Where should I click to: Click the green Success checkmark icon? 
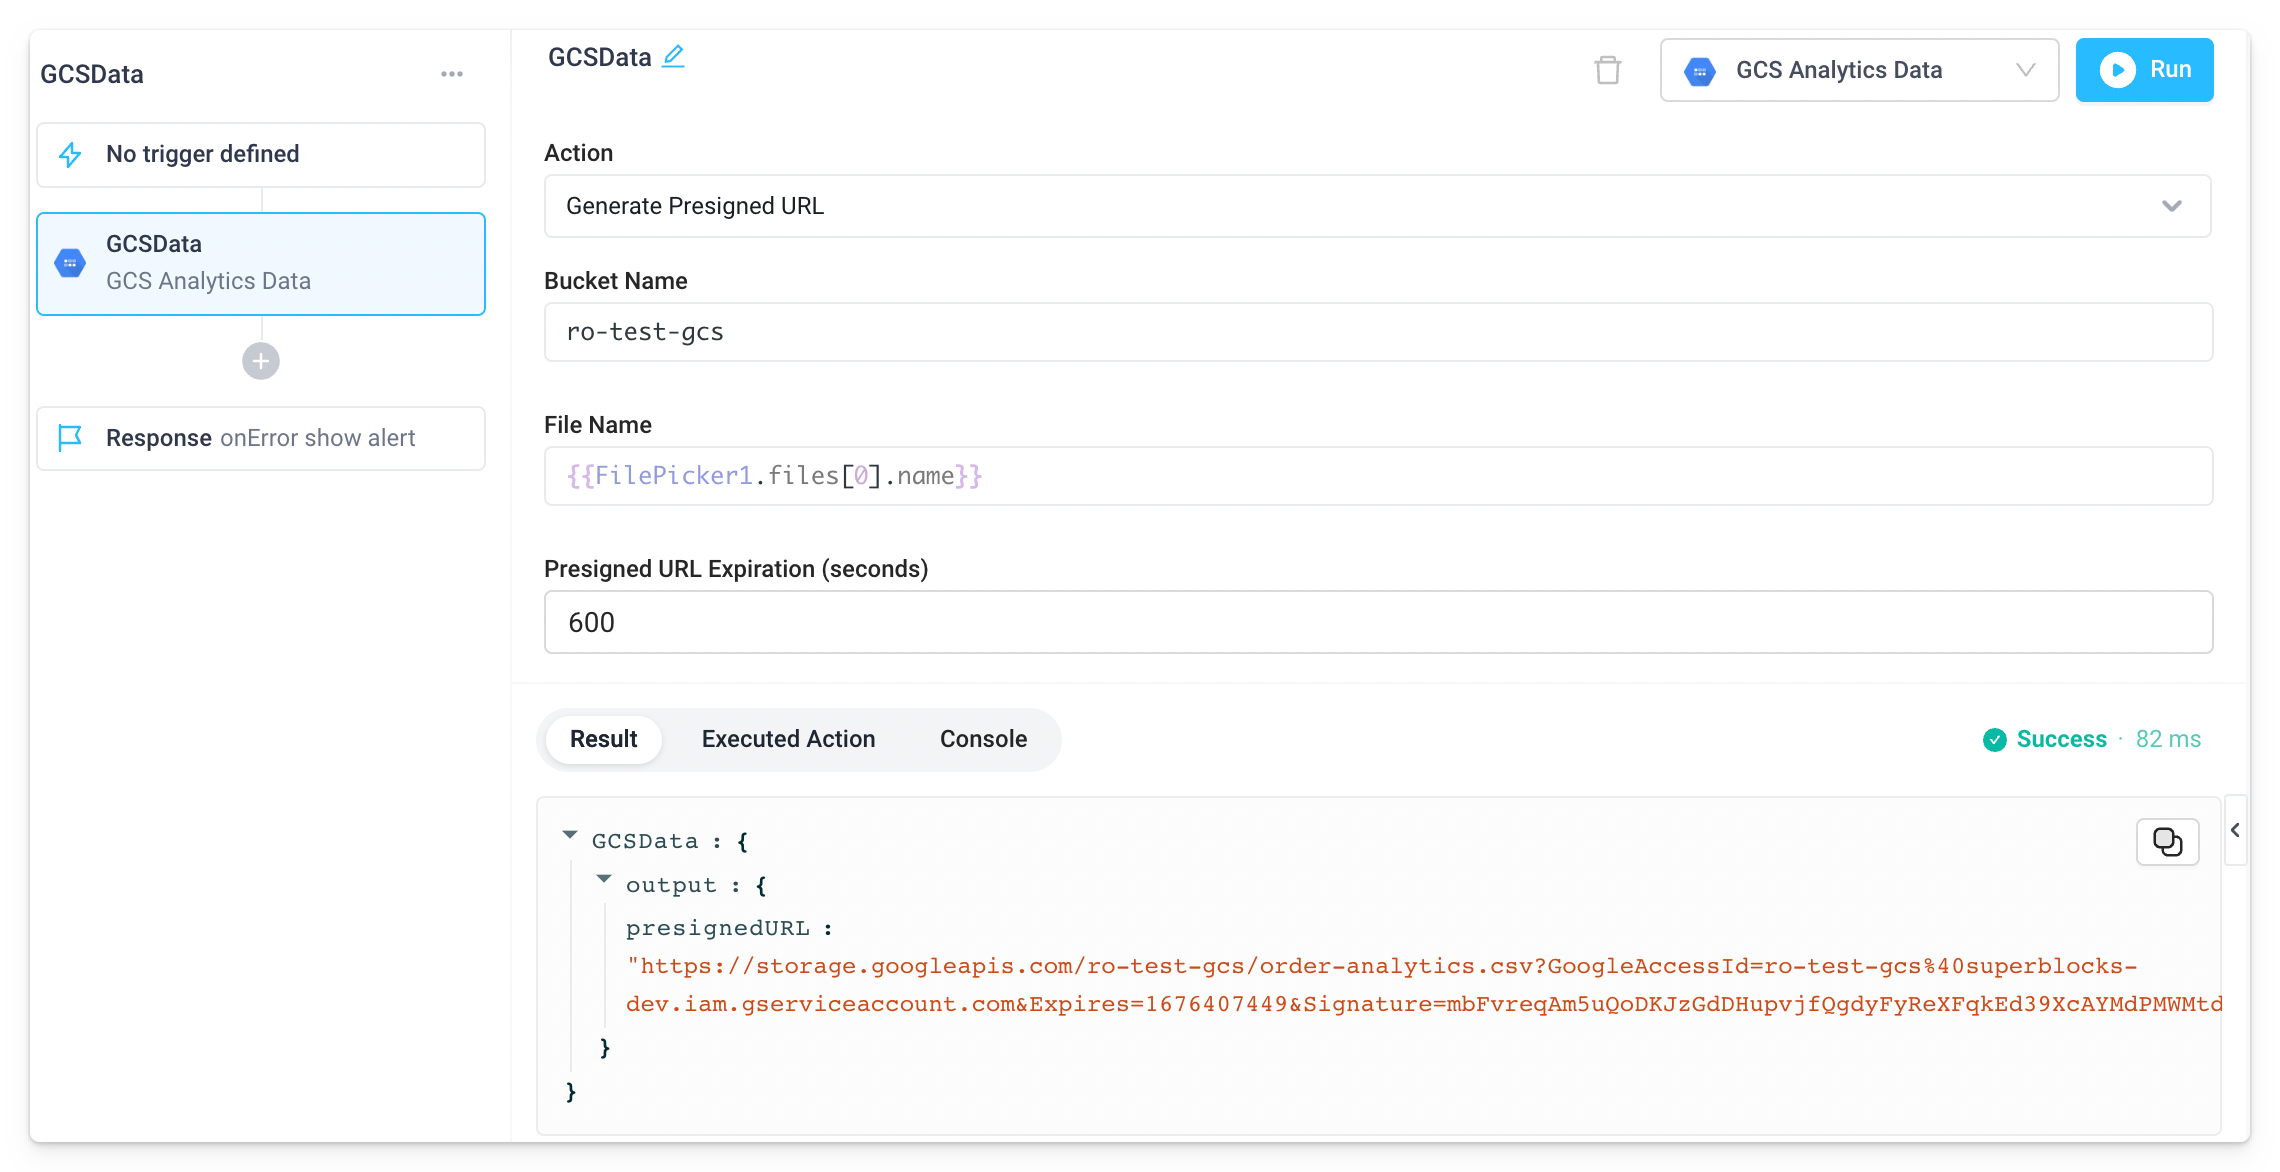pos(1994,740)
